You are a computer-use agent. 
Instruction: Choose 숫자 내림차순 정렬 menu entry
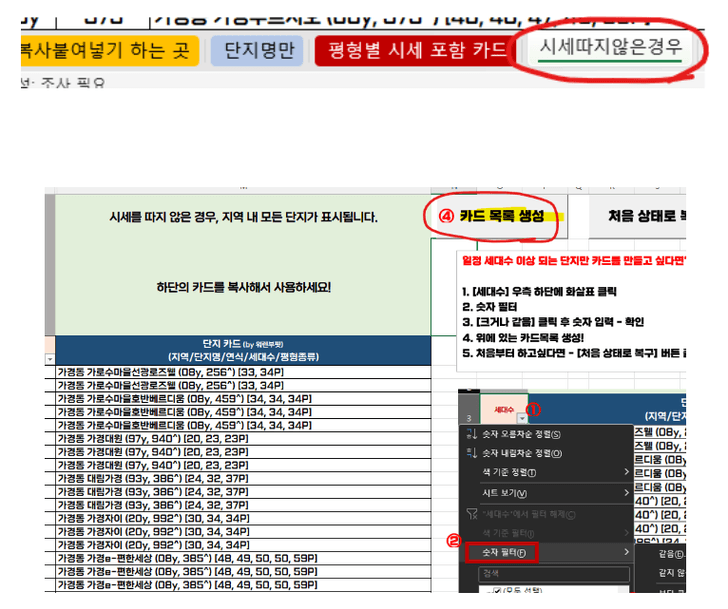coord(522,453)
